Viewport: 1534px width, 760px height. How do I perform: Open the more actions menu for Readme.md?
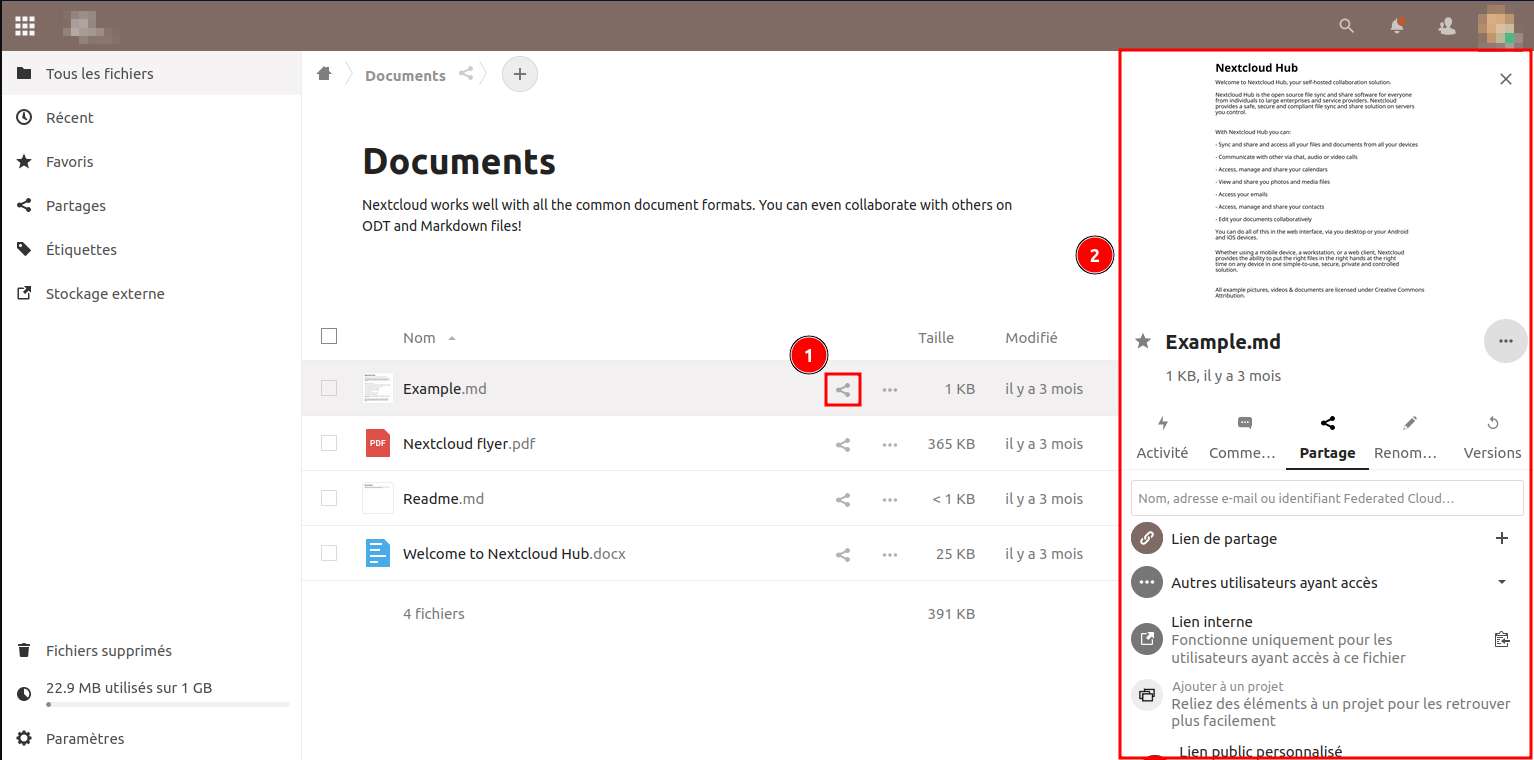click(890, 499)
